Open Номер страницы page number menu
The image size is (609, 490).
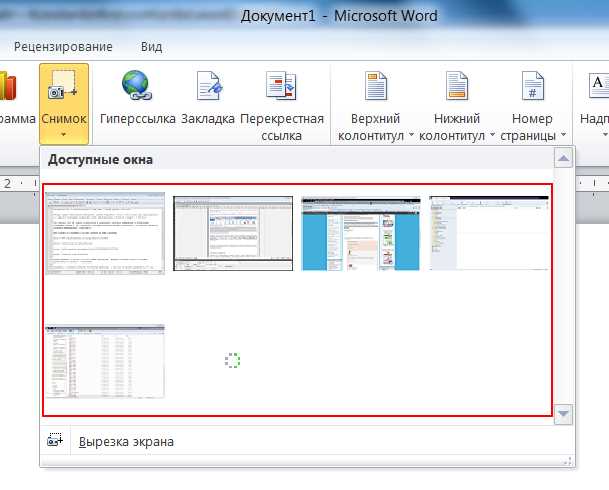pos(532,105)
